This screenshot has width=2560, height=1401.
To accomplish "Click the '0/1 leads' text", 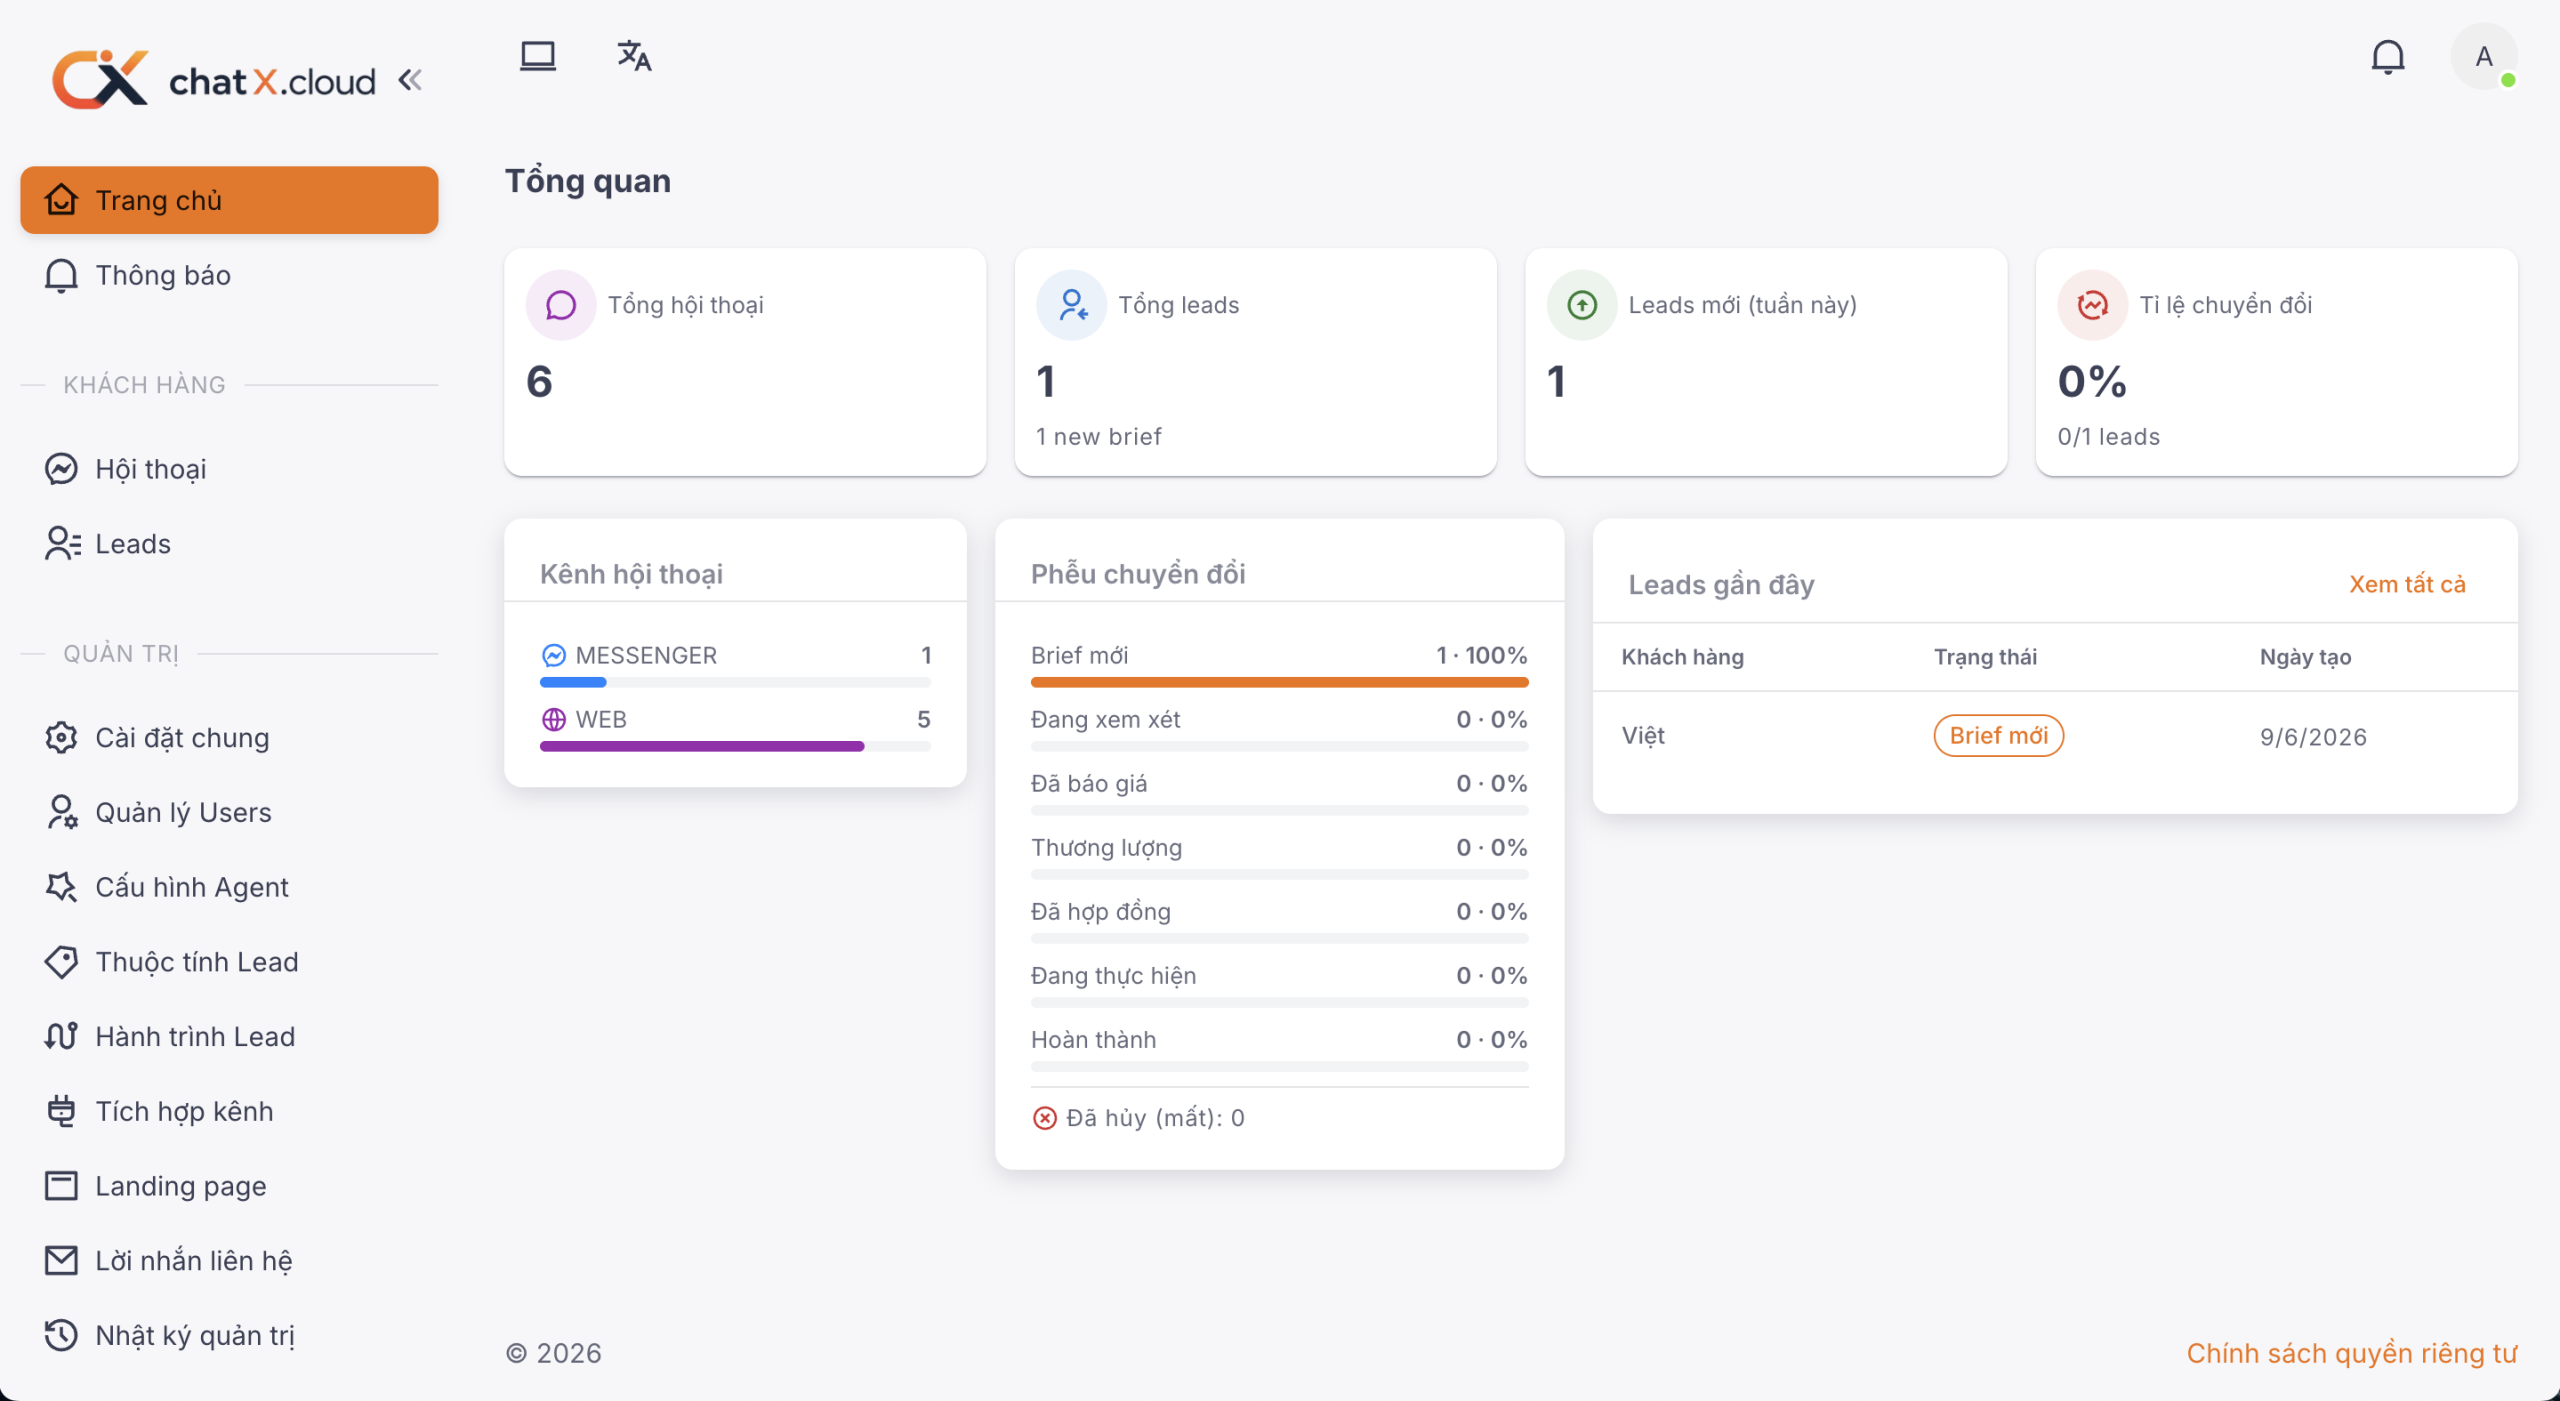I will (2108, 437).
